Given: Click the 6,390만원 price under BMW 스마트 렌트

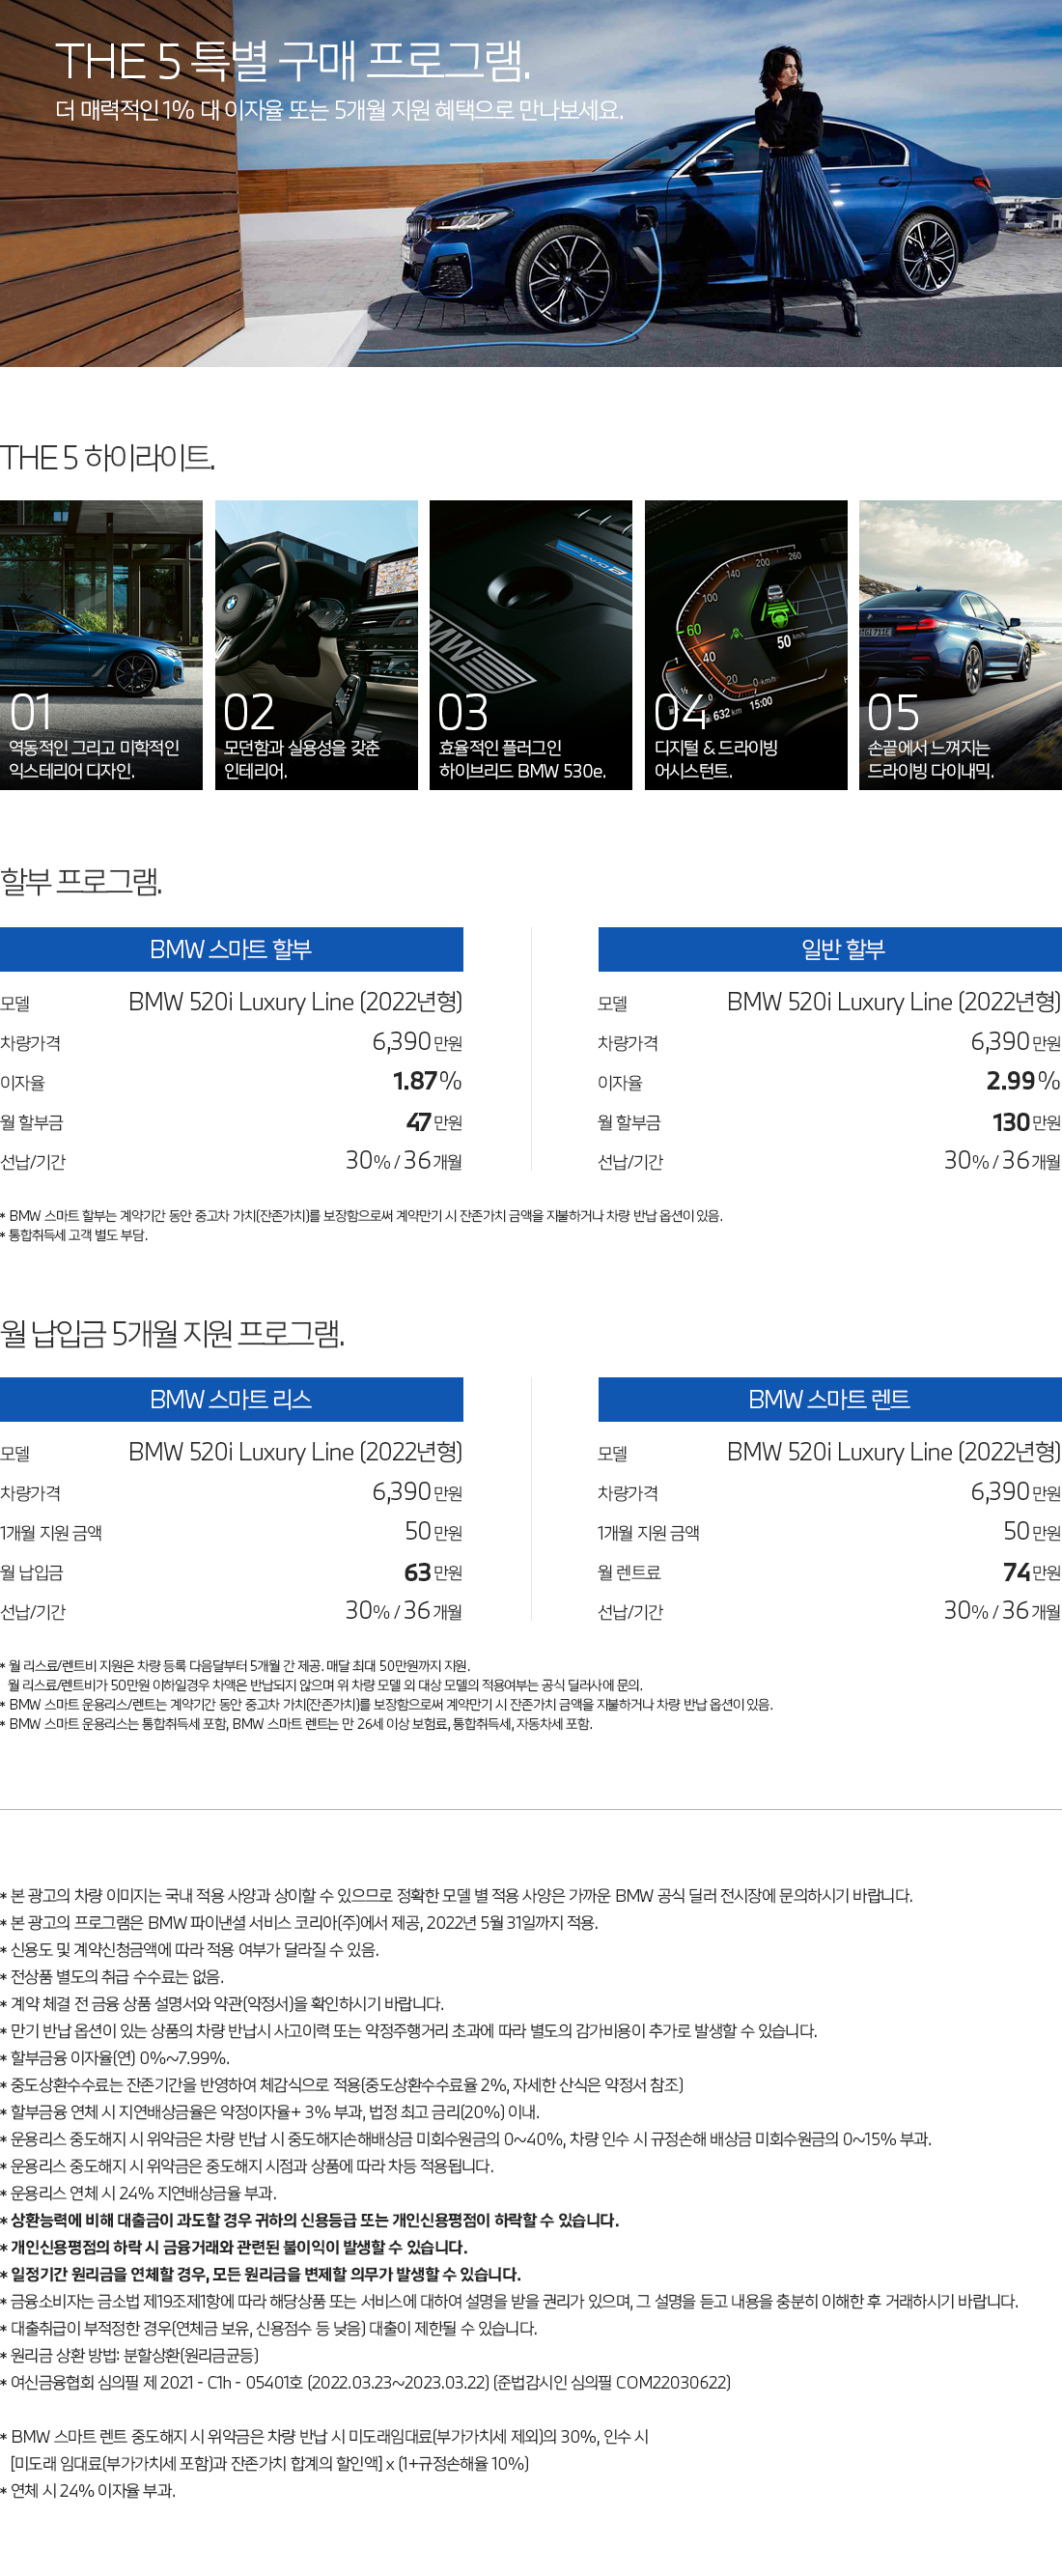Looking at the screenshot, I should [1016, 1492].
